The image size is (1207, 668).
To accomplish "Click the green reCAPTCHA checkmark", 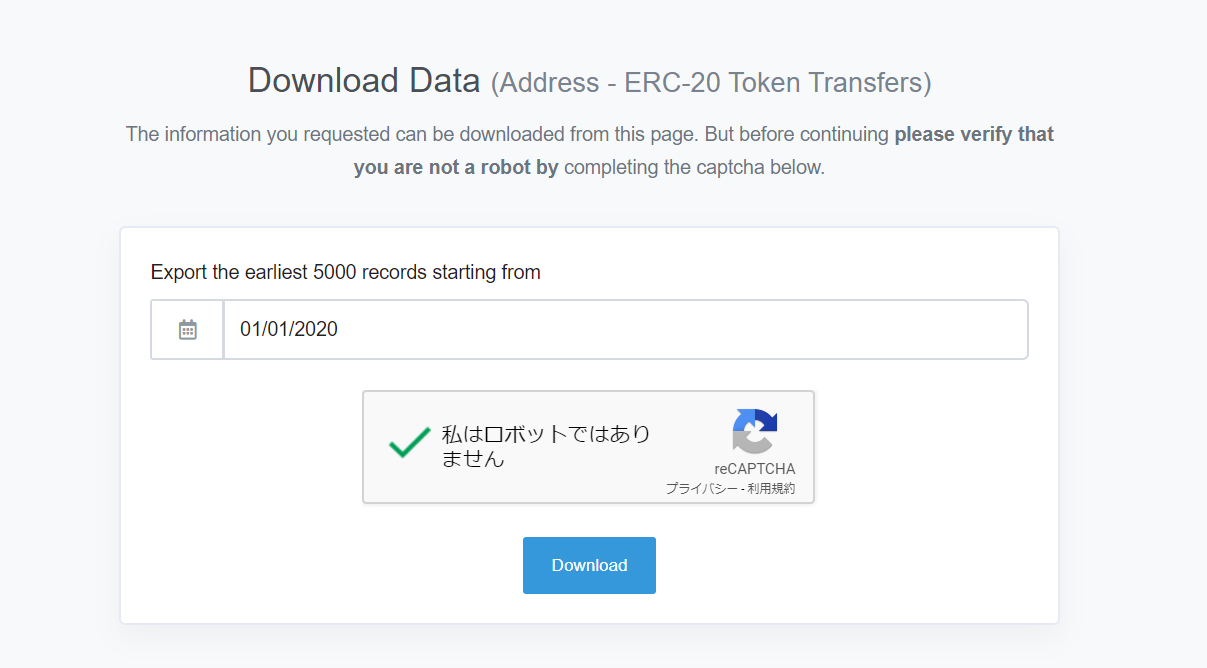I will pos(409,443).
